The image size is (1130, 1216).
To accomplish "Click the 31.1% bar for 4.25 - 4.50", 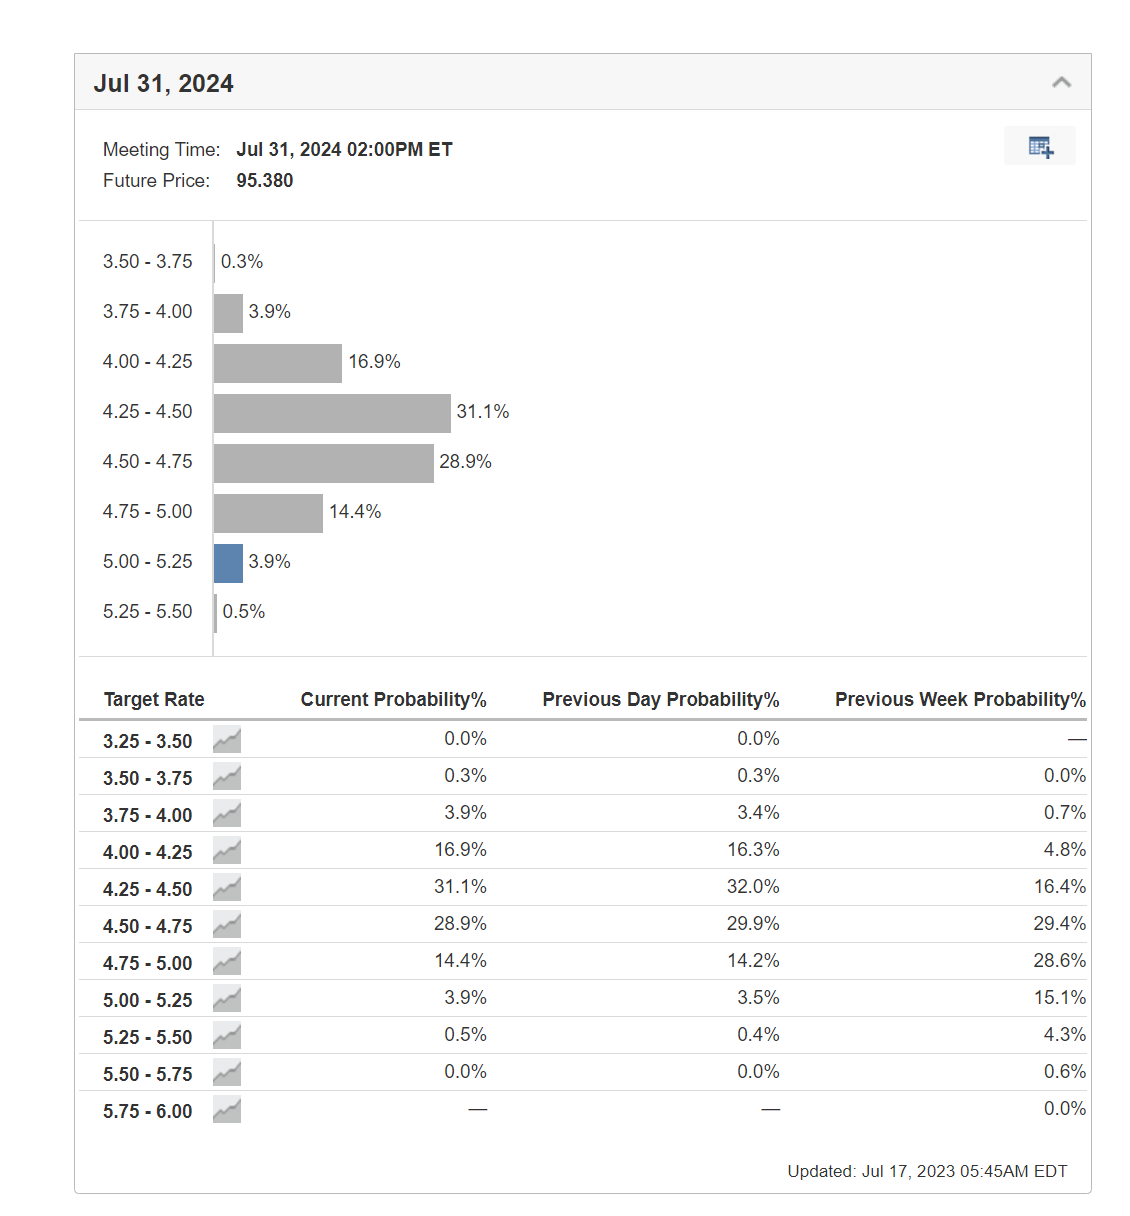I will point(332,413).
